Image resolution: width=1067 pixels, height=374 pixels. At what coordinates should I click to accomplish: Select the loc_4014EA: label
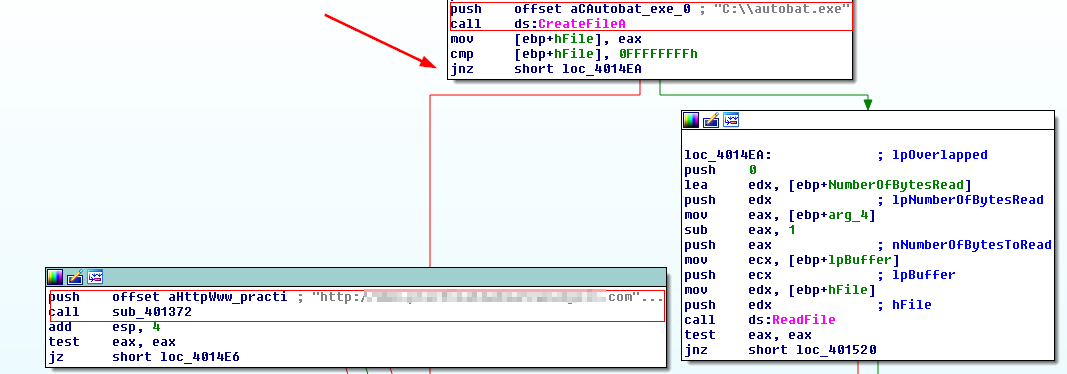click(728, 155)
